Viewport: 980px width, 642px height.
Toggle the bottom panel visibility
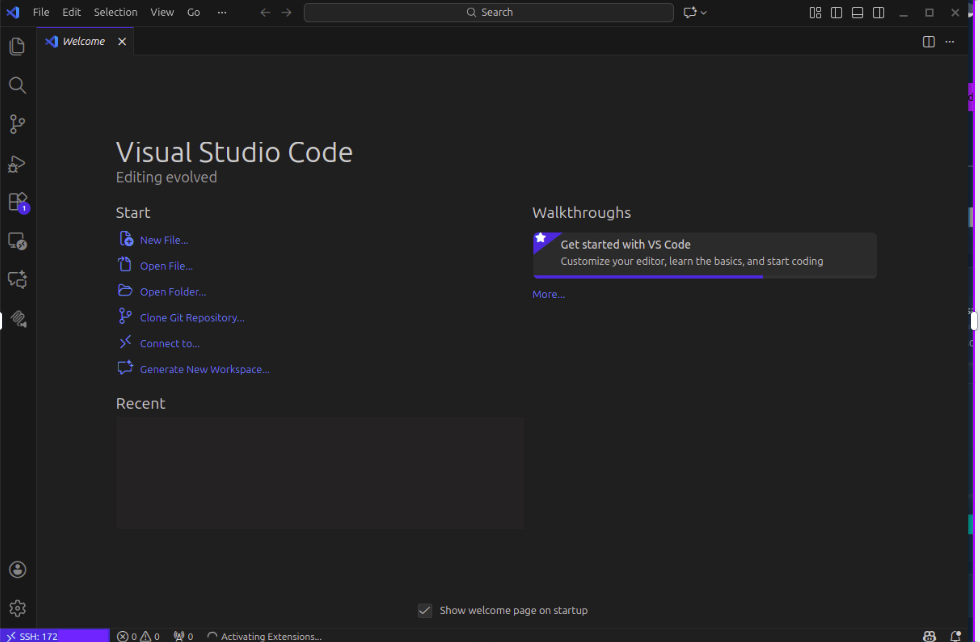[858, 13]
